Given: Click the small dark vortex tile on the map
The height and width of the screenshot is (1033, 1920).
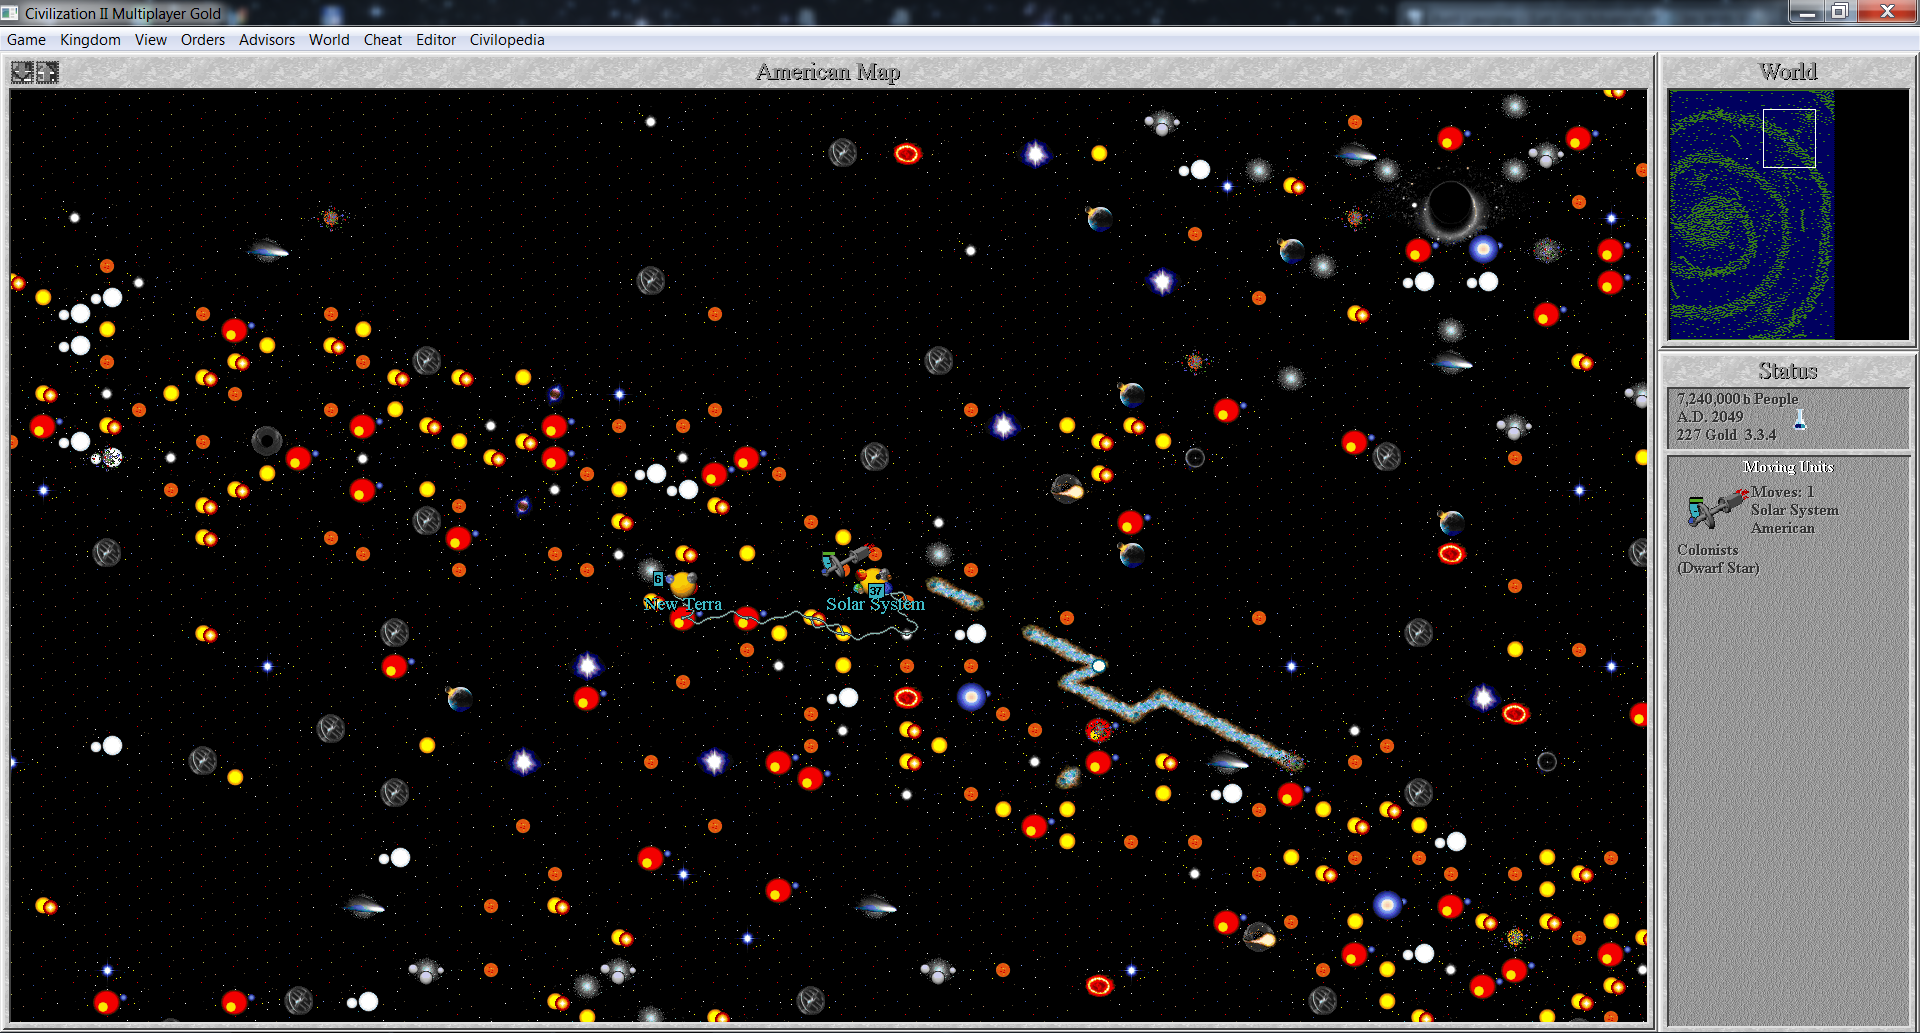Looking at the screenshot, I should tap(267, 440).
